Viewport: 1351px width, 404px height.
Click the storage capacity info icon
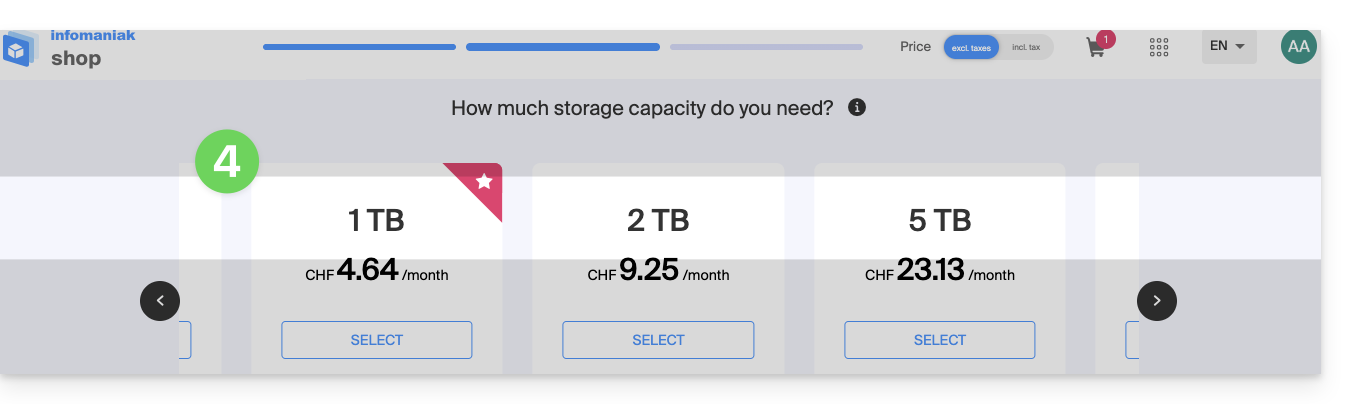[x=857, y=107]
